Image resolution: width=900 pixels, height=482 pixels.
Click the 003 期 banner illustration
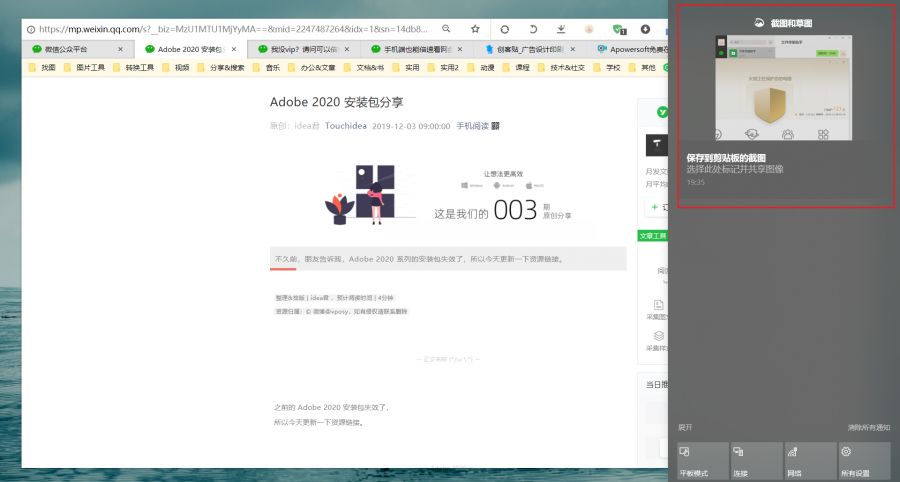[x=448, y=195]
